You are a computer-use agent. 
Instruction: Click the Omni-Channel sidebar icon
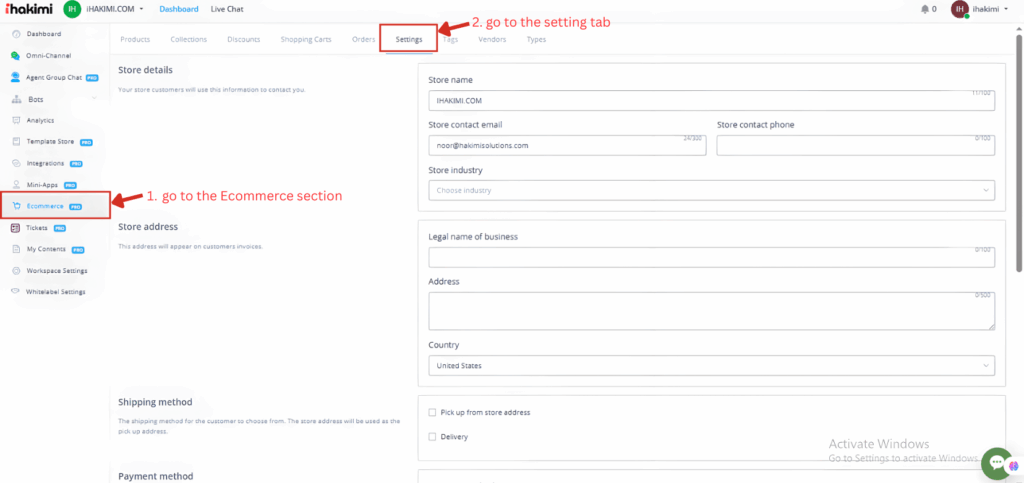click(16, 55)
